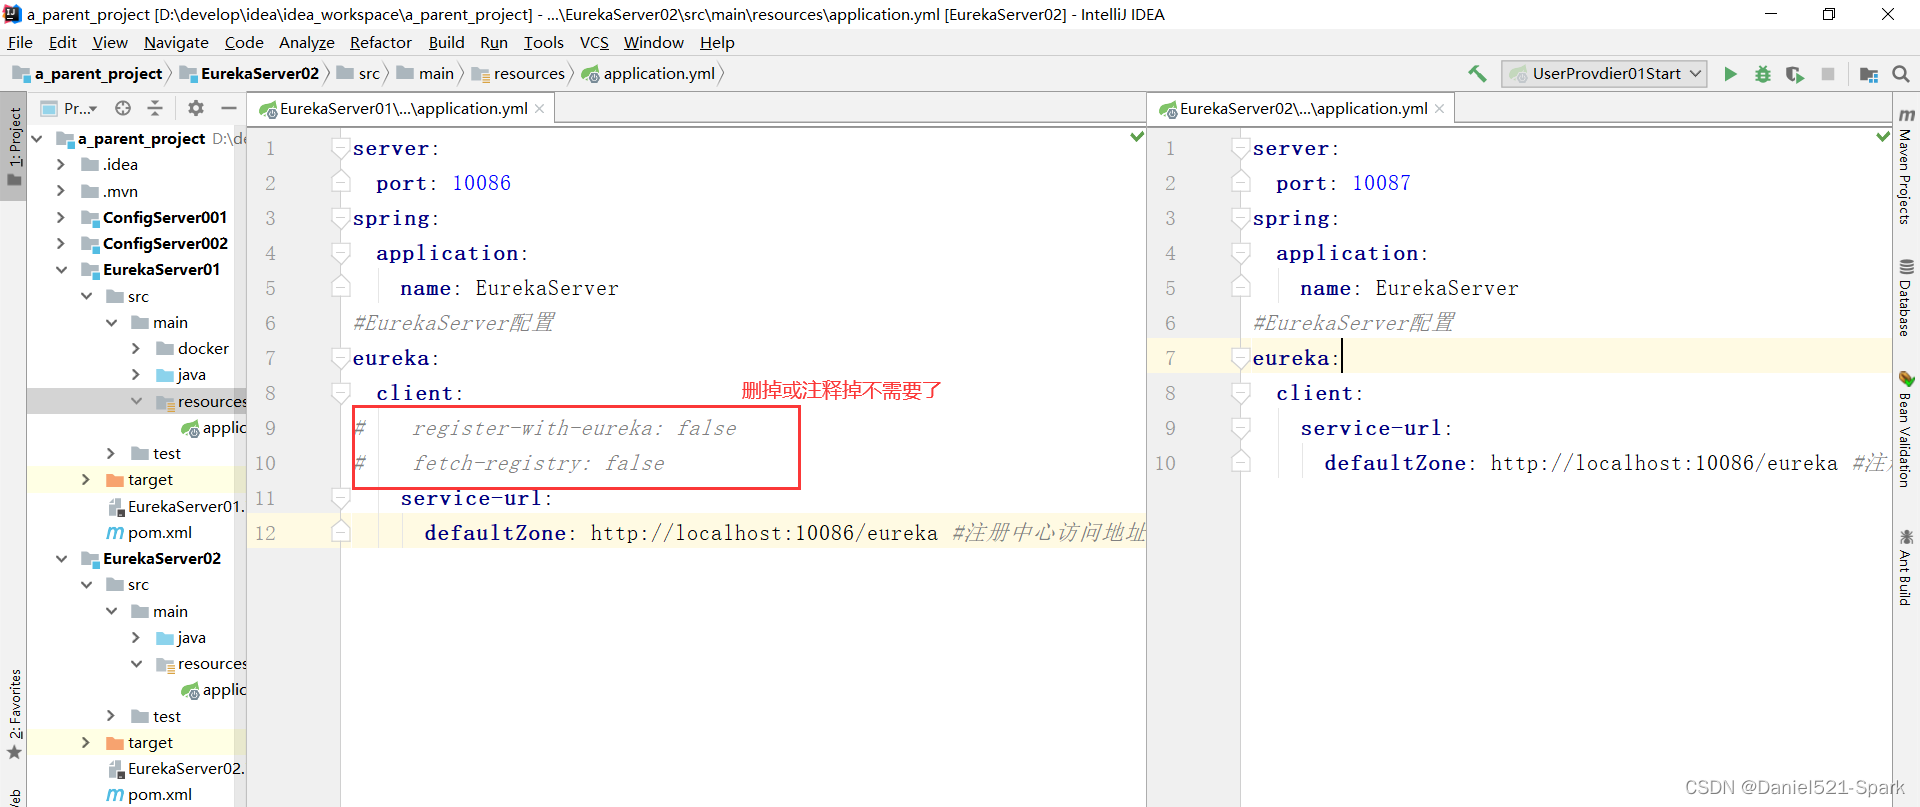
Task: Click Collapse All icon in Project panel
Action: 155,108
